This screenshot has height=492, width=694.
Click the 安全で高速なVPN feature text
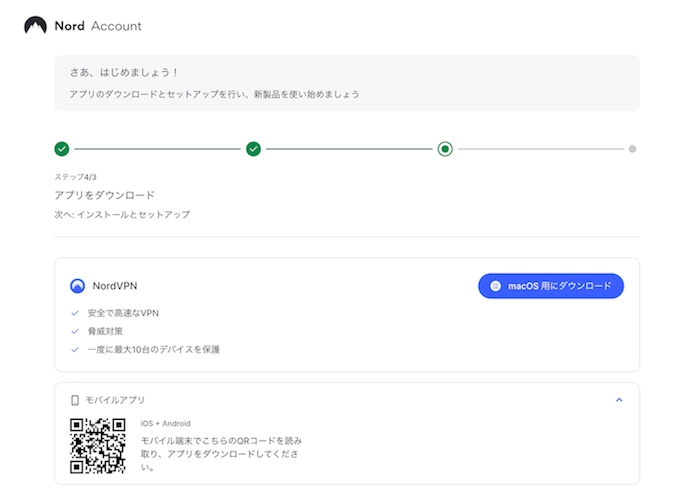click(123, 313)
